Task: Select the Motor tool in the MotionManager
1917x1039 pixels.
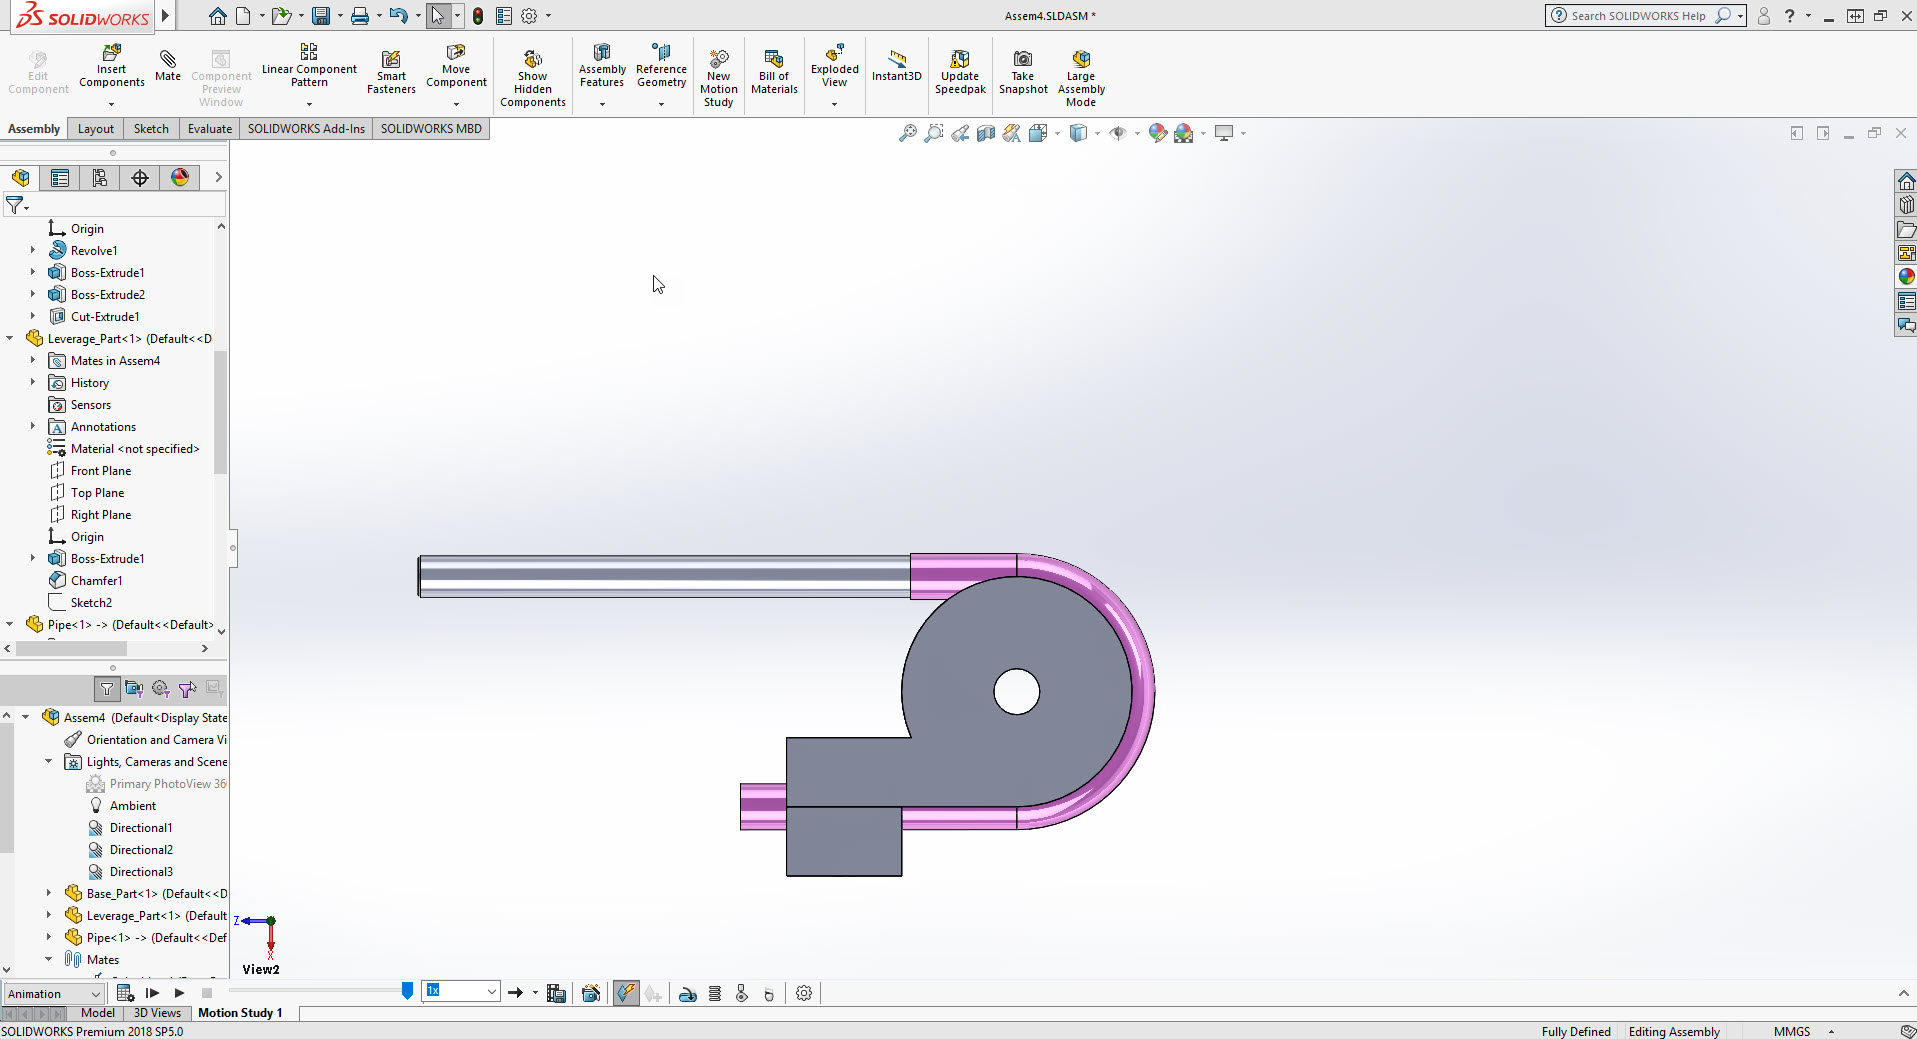Action: click(x=688, y=992)
